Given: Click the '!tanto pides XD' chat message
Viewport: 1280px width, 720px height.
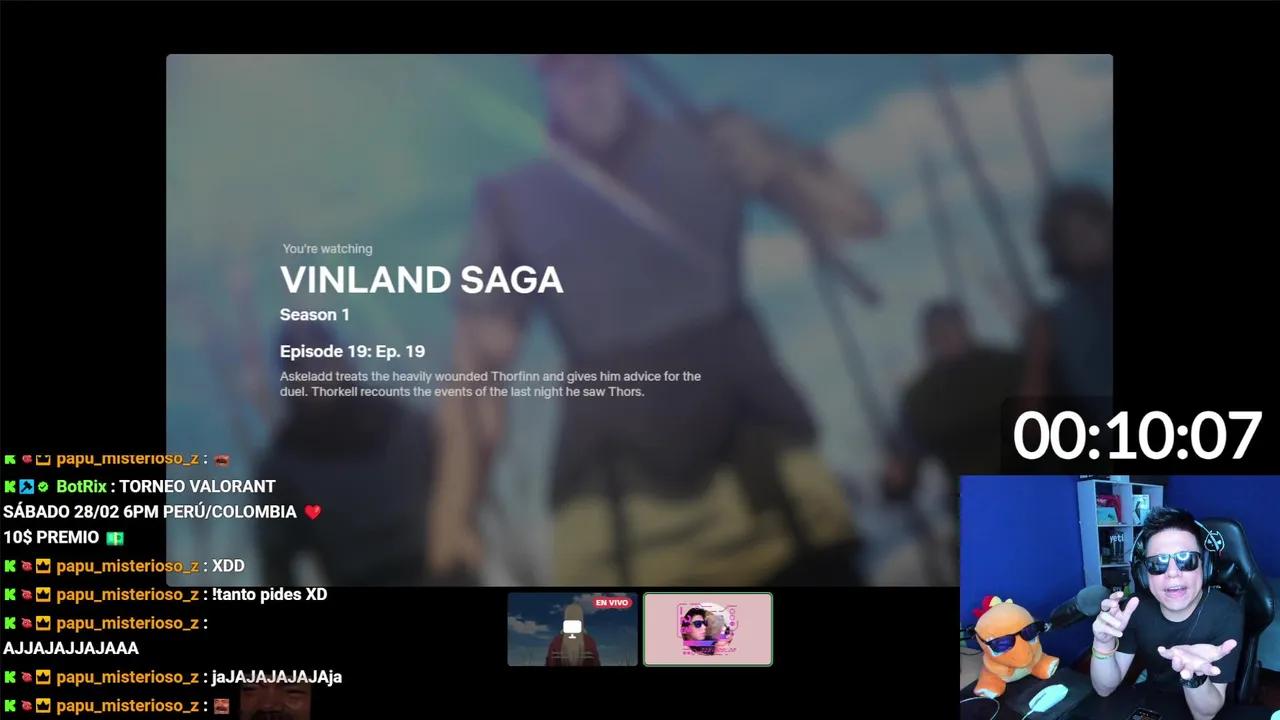Looking at the screenshot, I should tap(270, 594).
